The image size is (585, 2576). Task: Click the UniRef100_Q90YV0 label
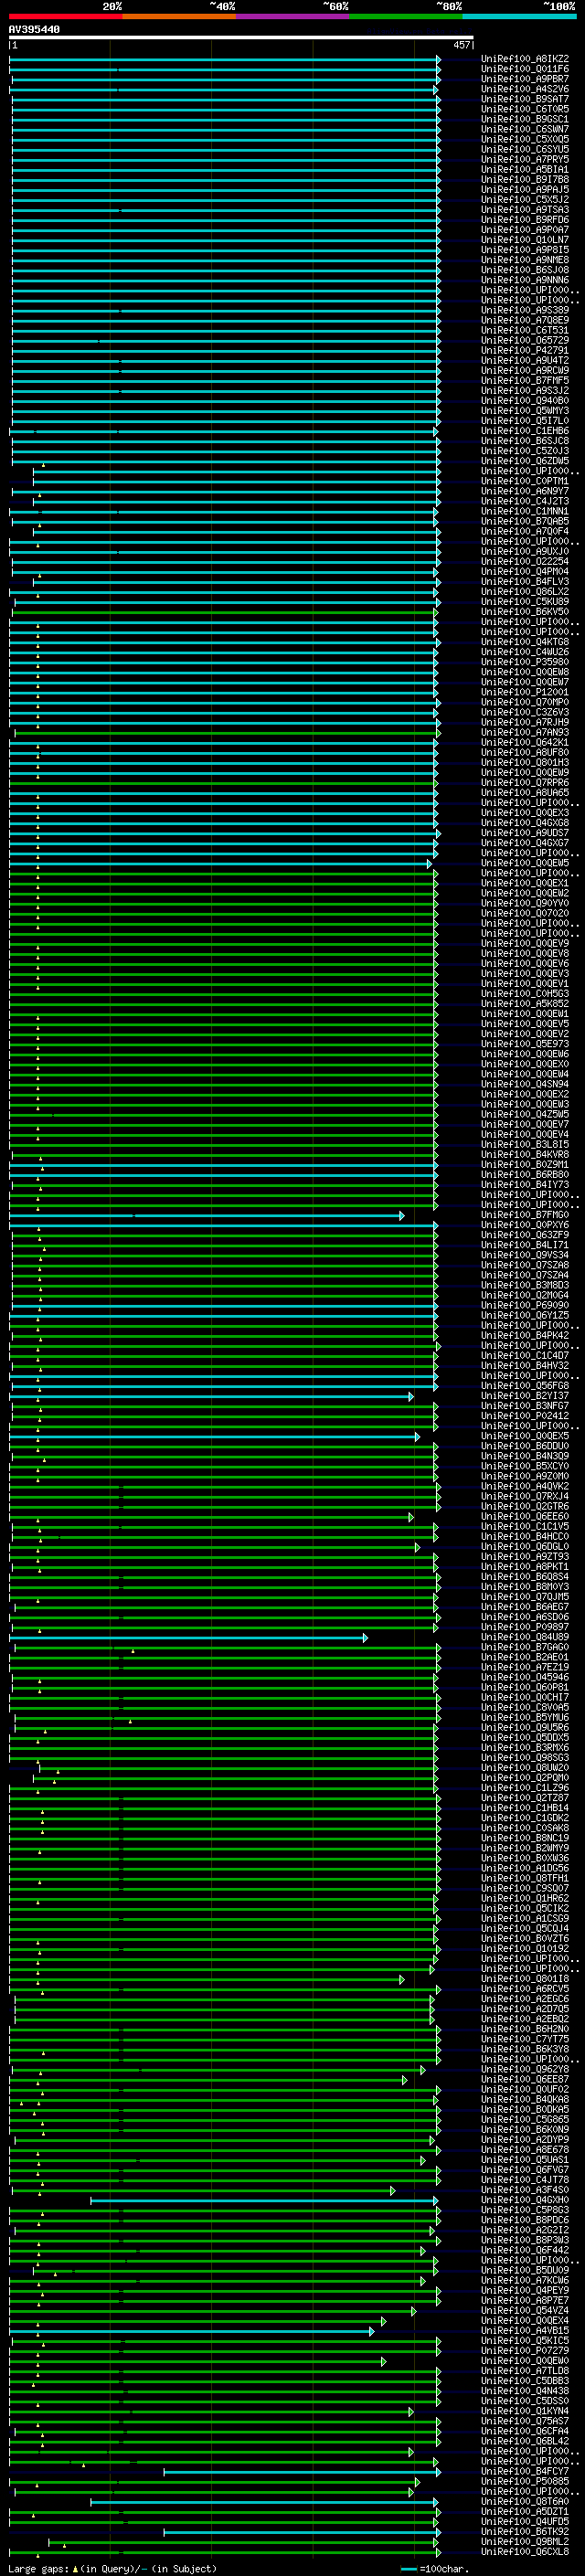point(525,903)
